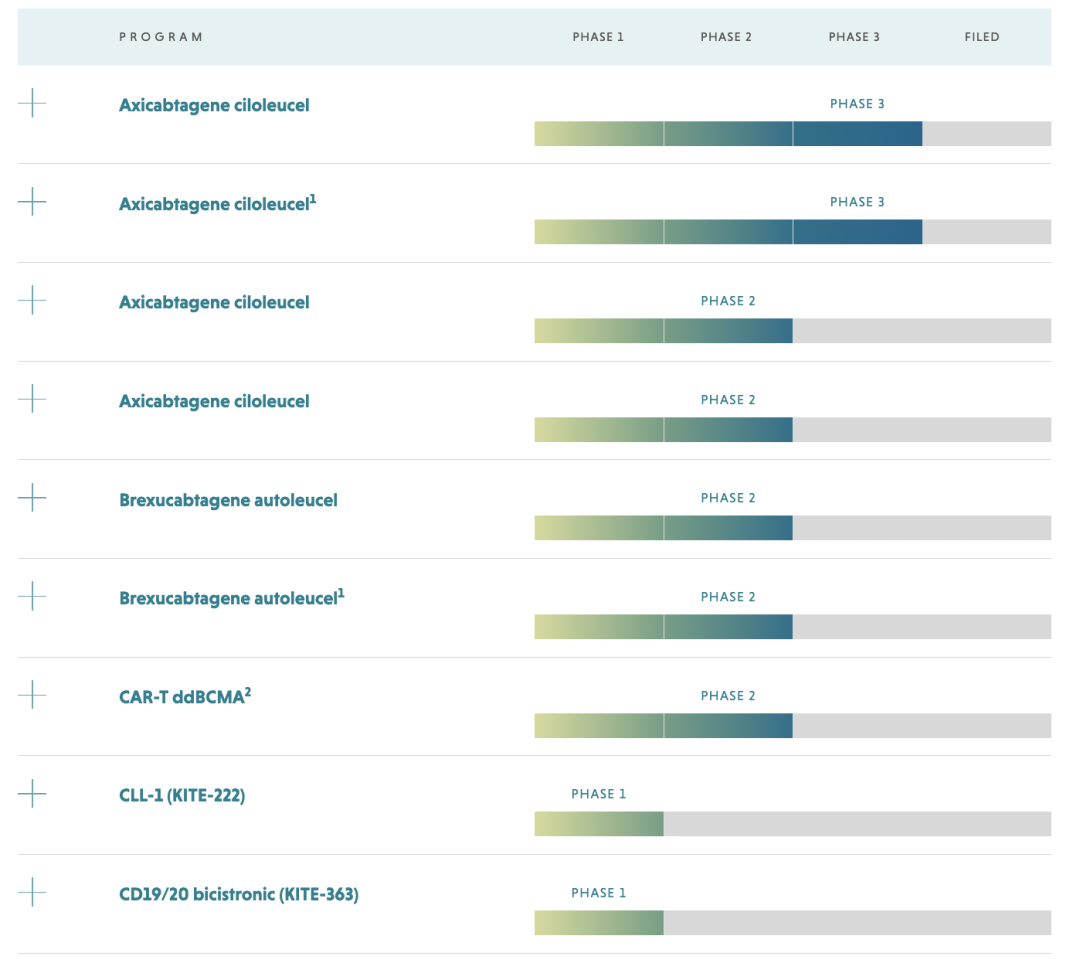Expand CD19/20 bicistronic (KITE-363) row via plus icon
Viewport: 1080px width, 963px height.
click(32, 892)
